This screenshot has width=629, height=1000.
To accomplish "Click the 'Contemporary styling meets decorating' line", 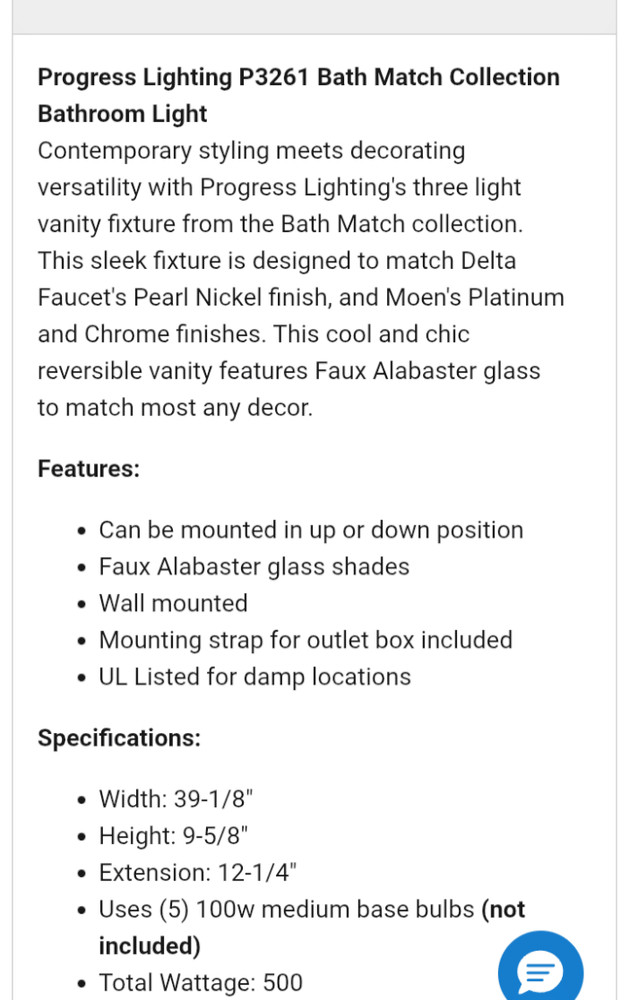I will point(251,151).
